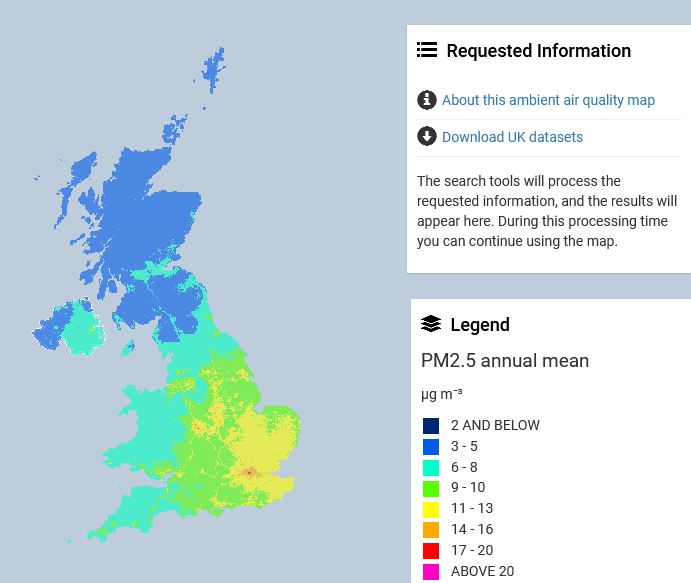Open the Download UK datasets link
This screenshot has width=691, height=583.
(x=512, y=137)
